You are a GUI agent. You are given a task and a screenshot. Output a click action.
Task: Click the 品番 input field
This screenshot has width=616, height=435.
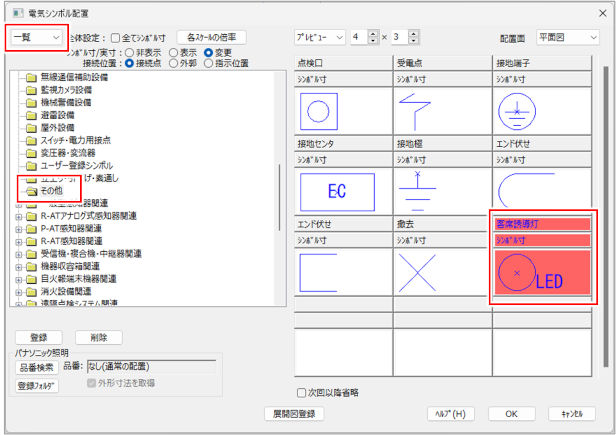click(151, 366)
